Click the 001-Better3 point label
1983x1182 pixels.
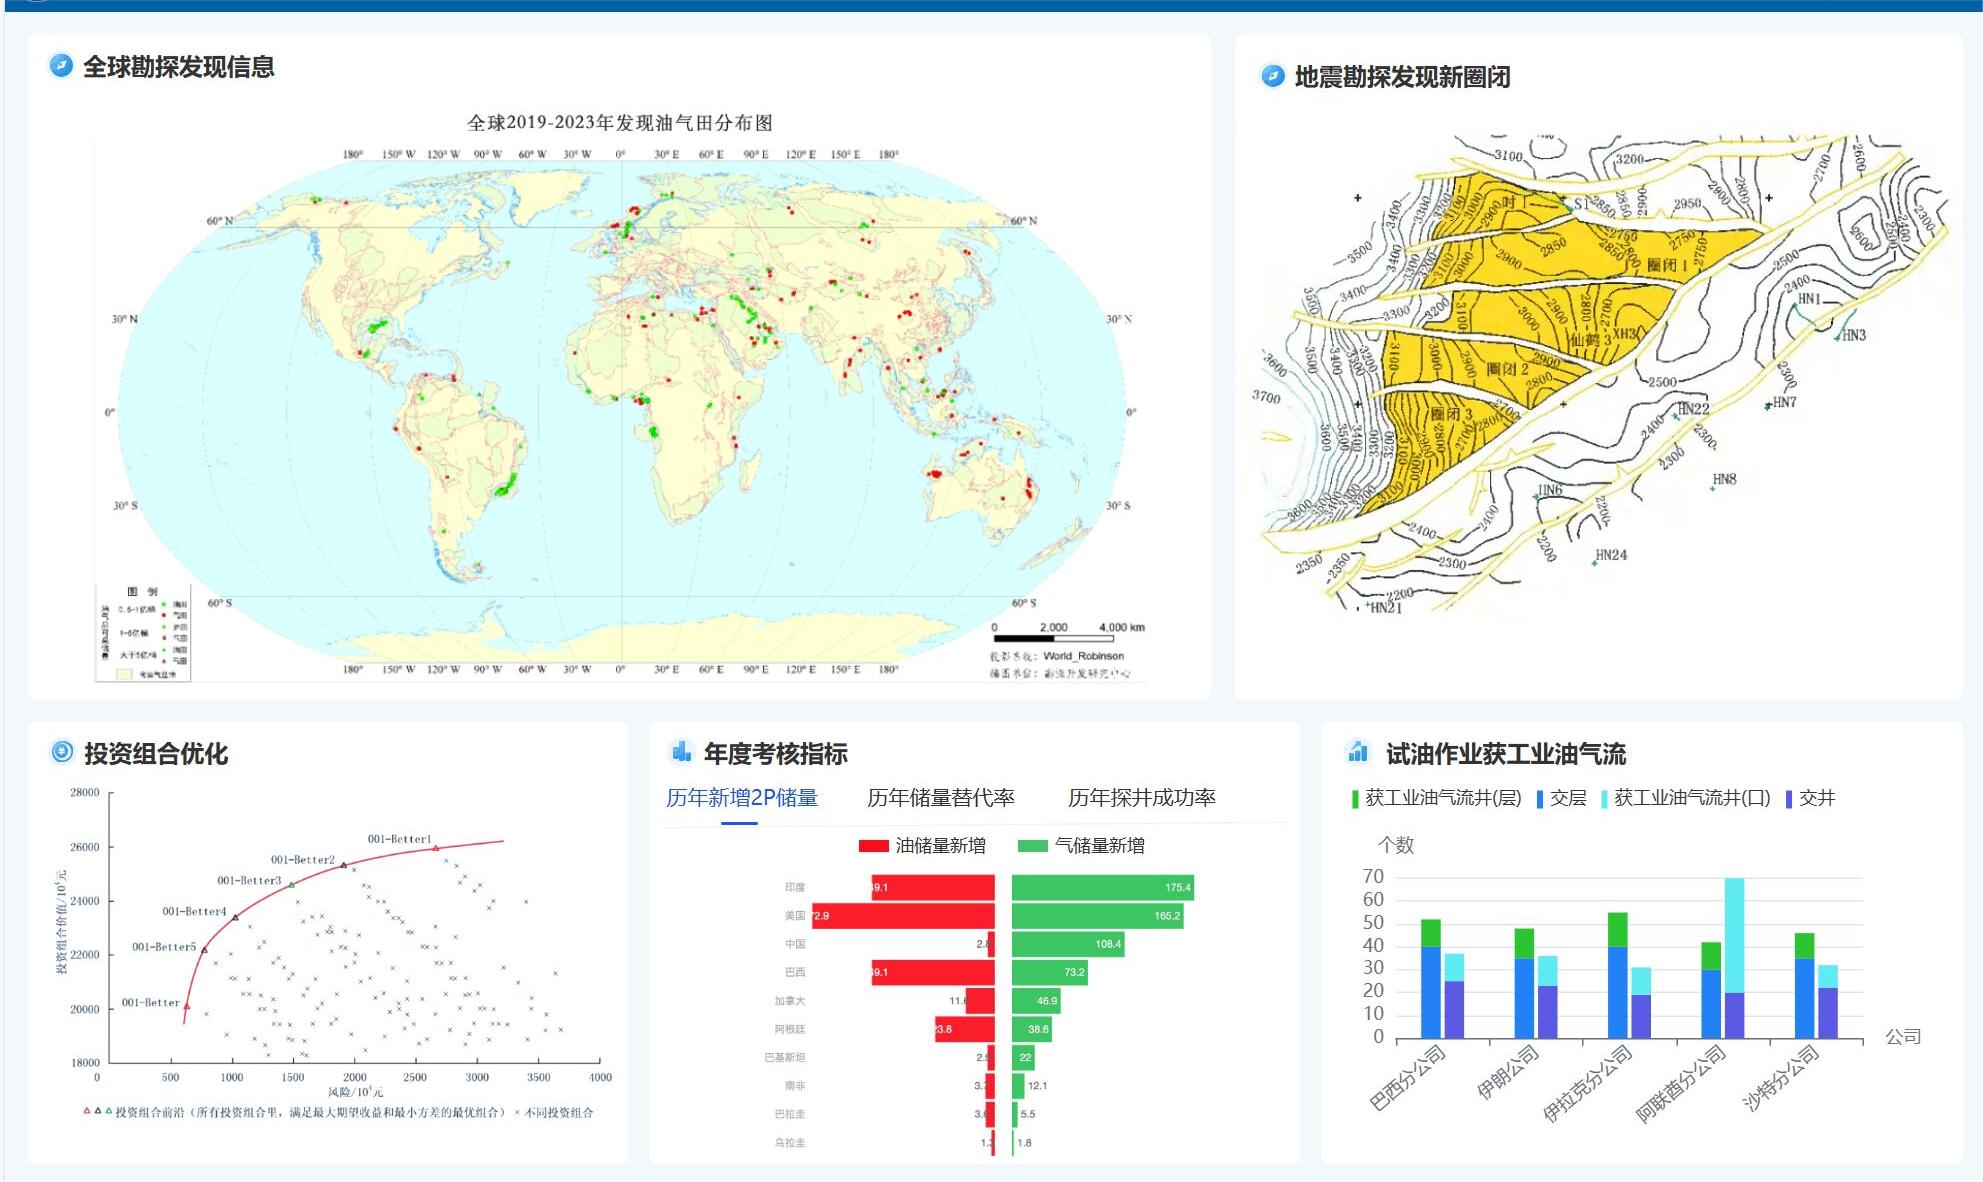[x=249, y=881]
